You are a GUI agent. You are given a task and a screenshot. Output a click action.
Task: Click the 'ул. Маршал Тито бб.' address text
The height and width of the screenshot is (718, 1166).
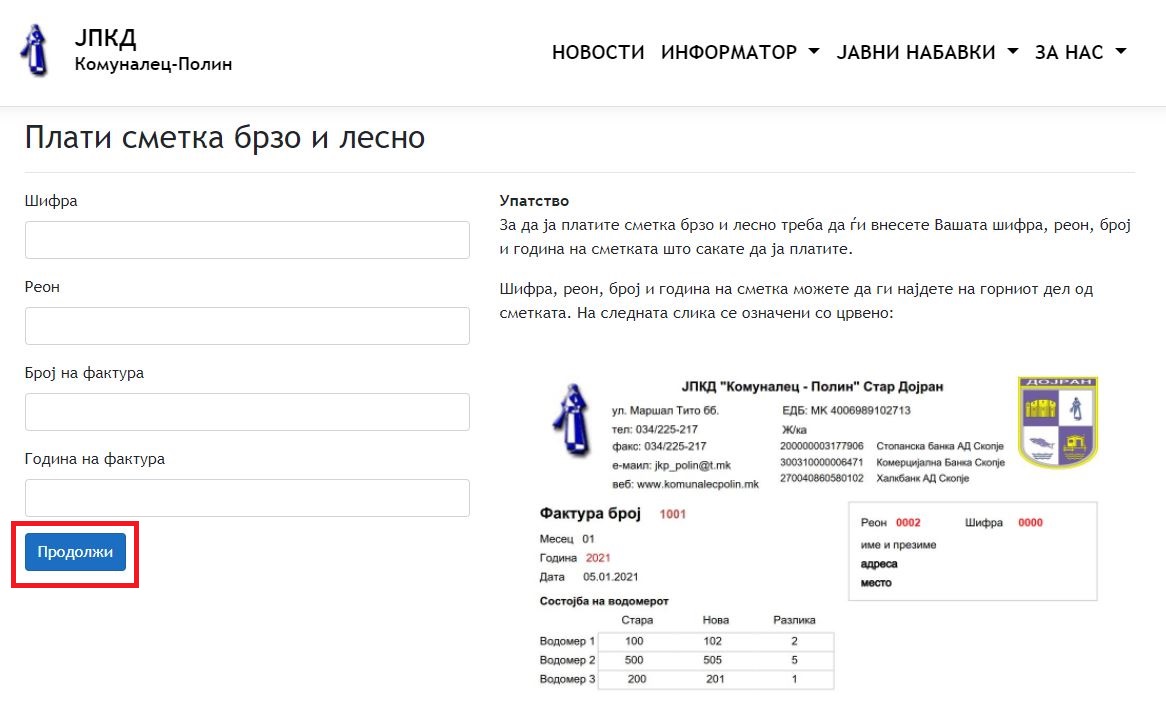(666, 410)
